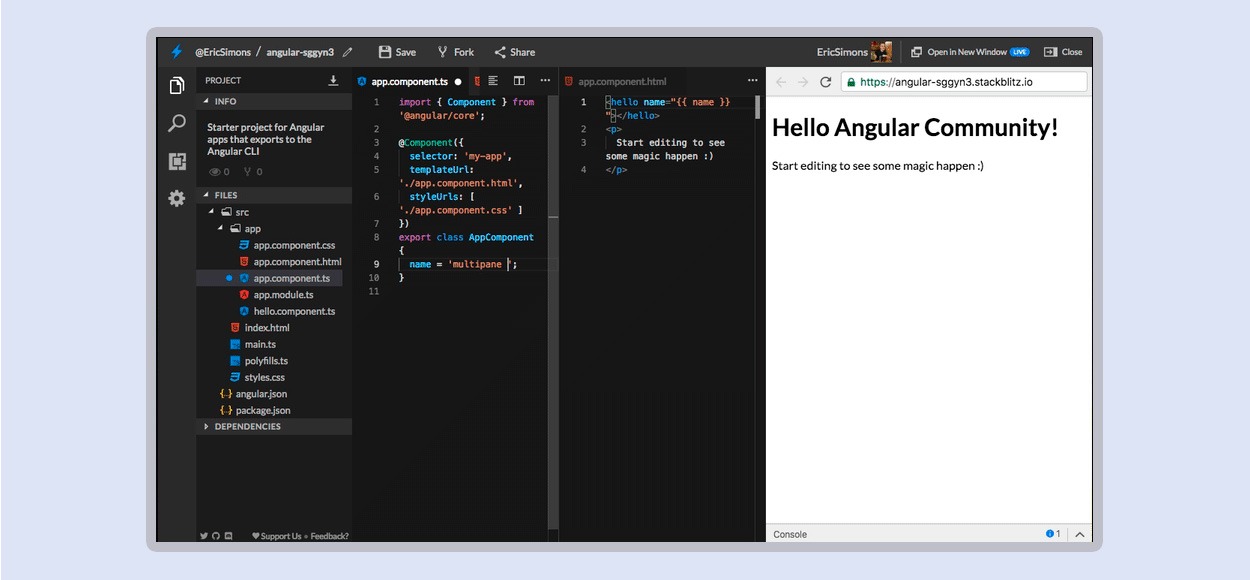
Task: Click the scrollbar in HTML editor pane
Action: coord(758,108)
